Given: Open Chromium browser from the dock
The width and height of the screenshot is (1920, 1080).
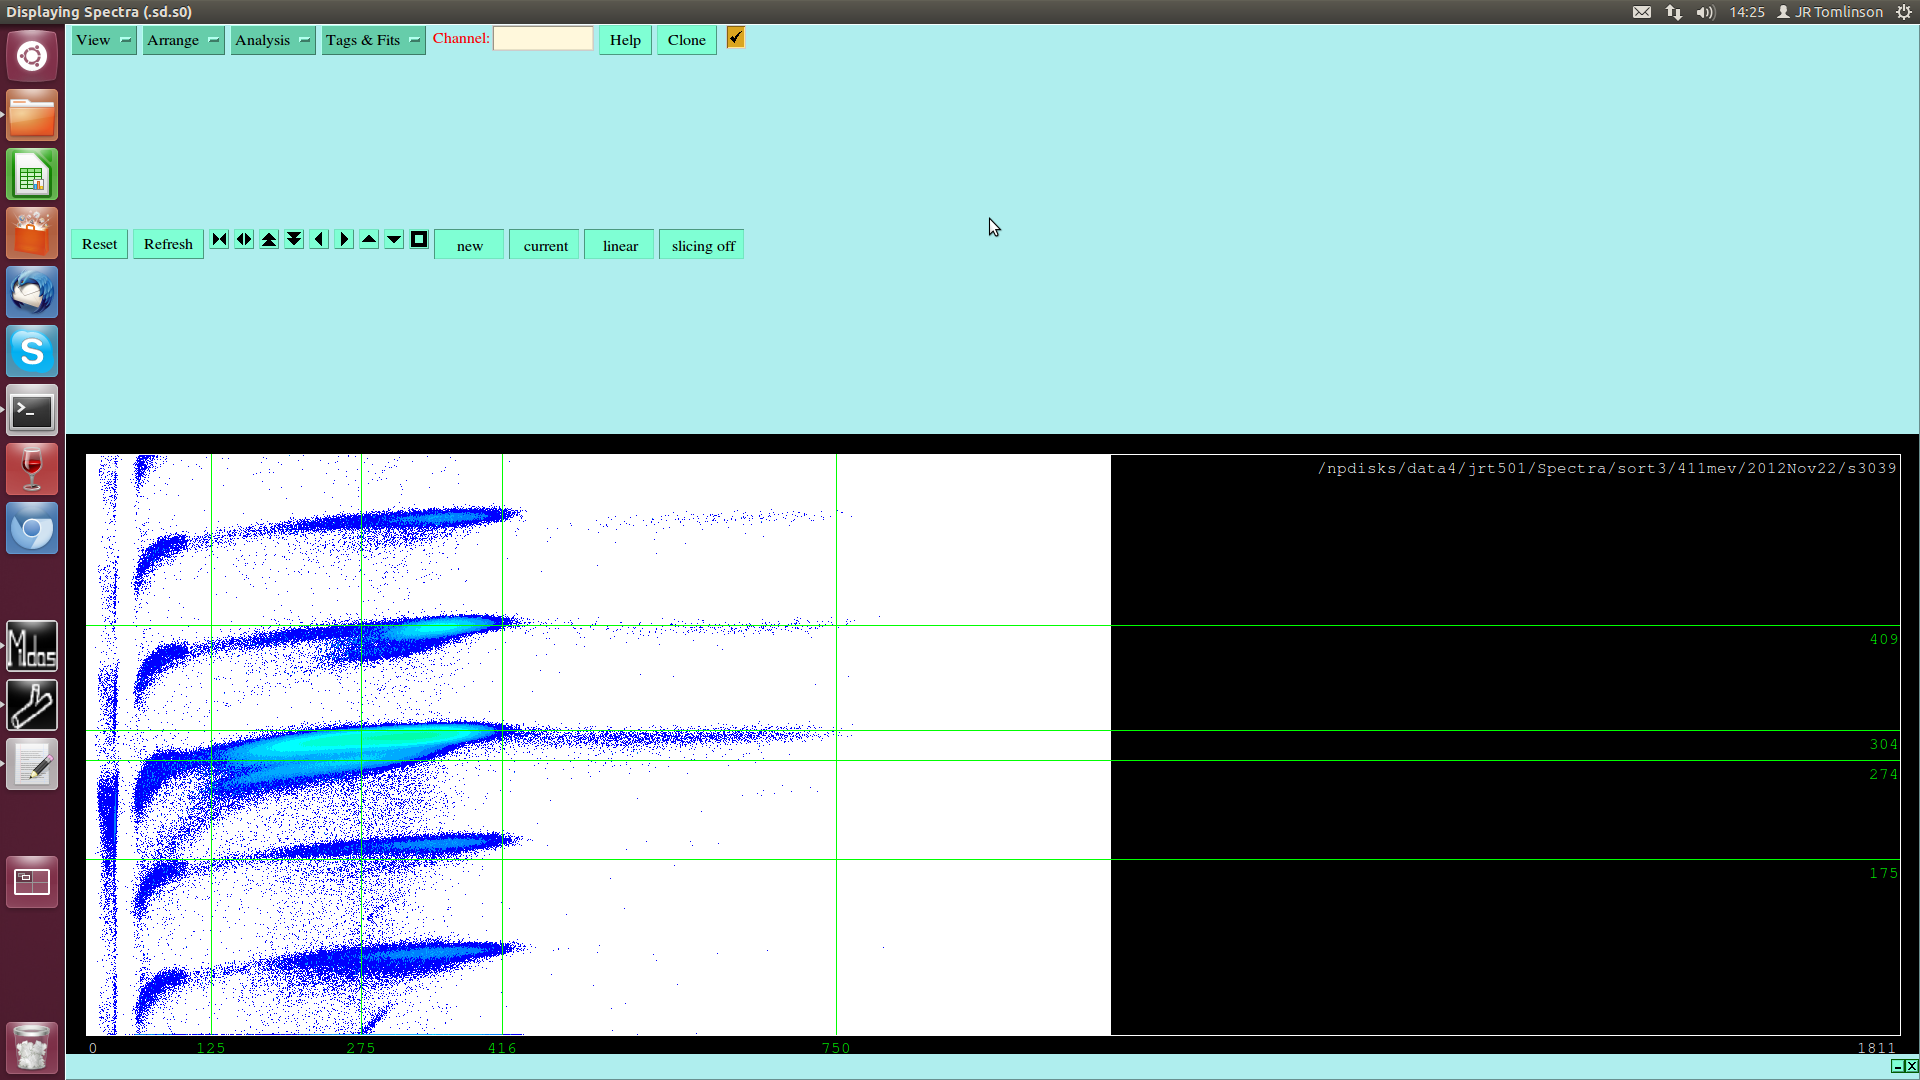Looking at the screenshot, I should click(32, 528).
